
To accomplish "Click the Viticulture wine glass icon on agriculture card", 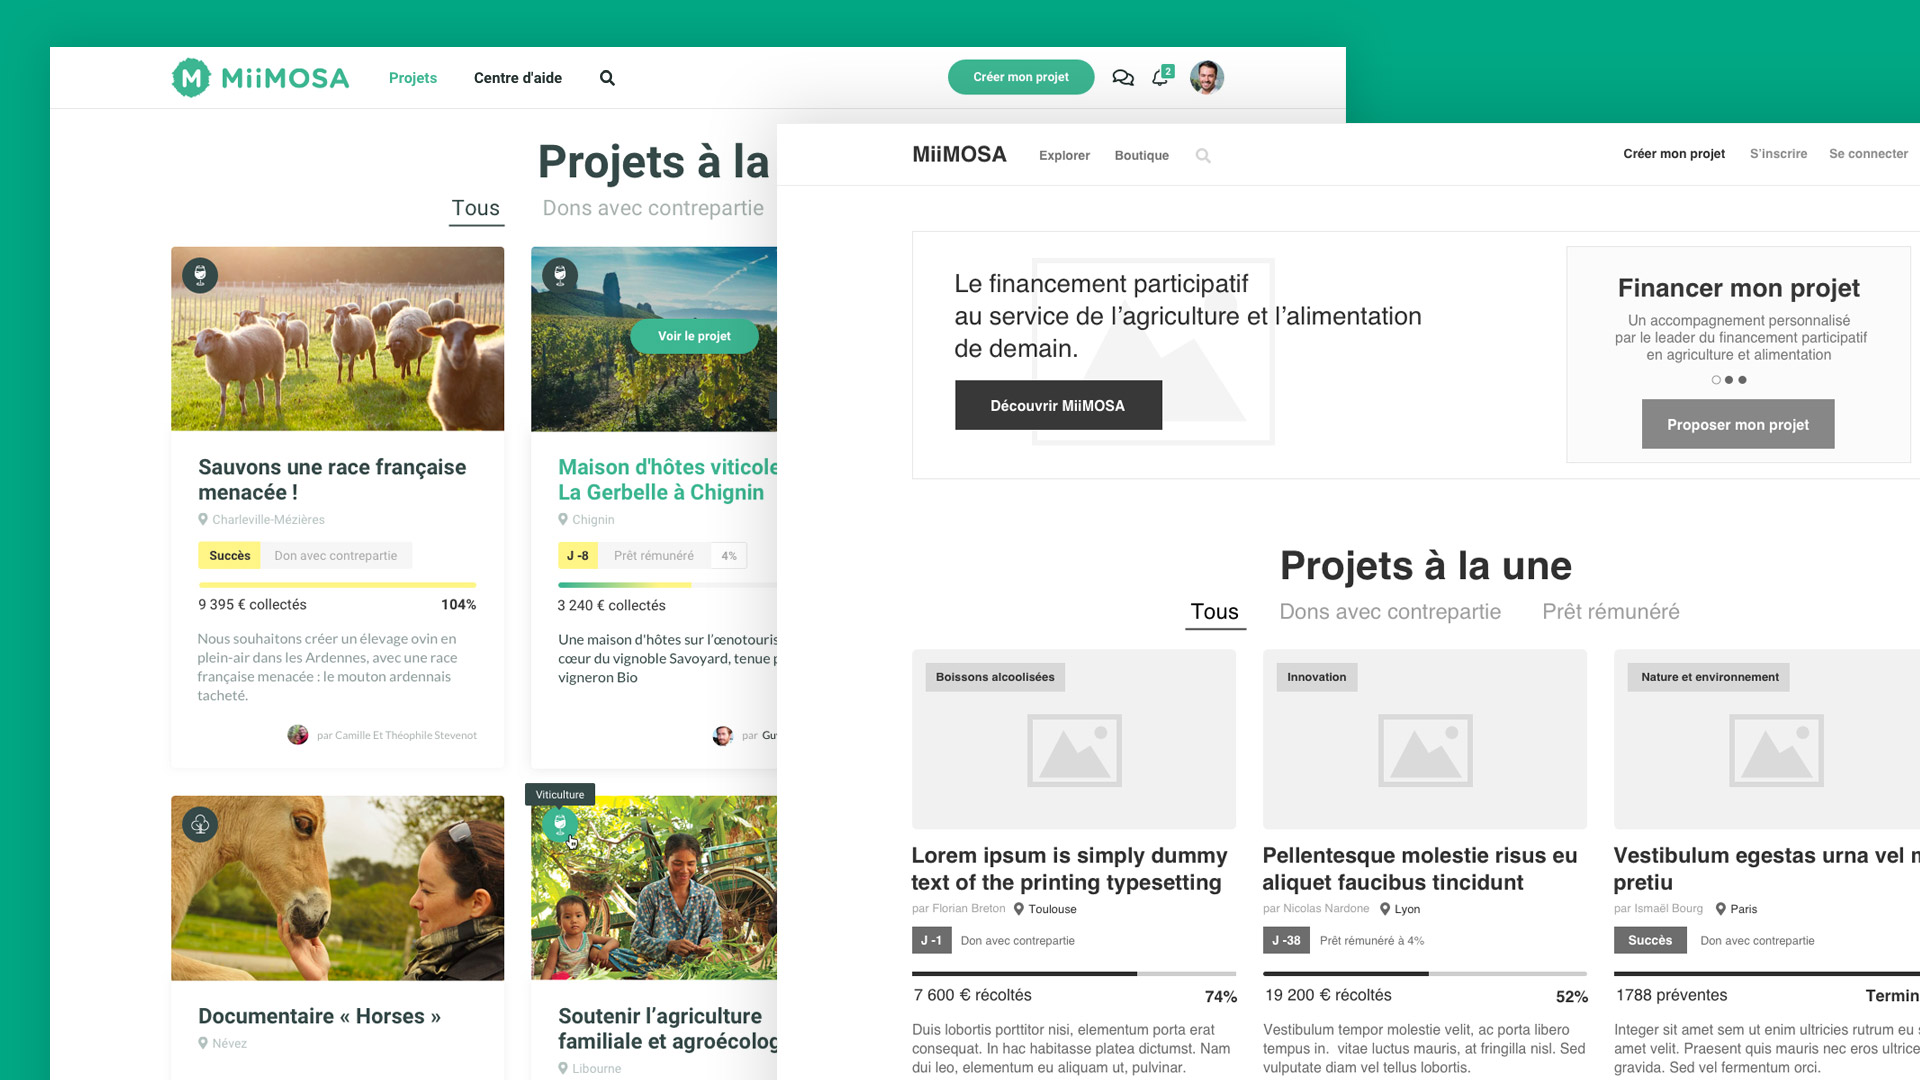I will tap(560, 824).
